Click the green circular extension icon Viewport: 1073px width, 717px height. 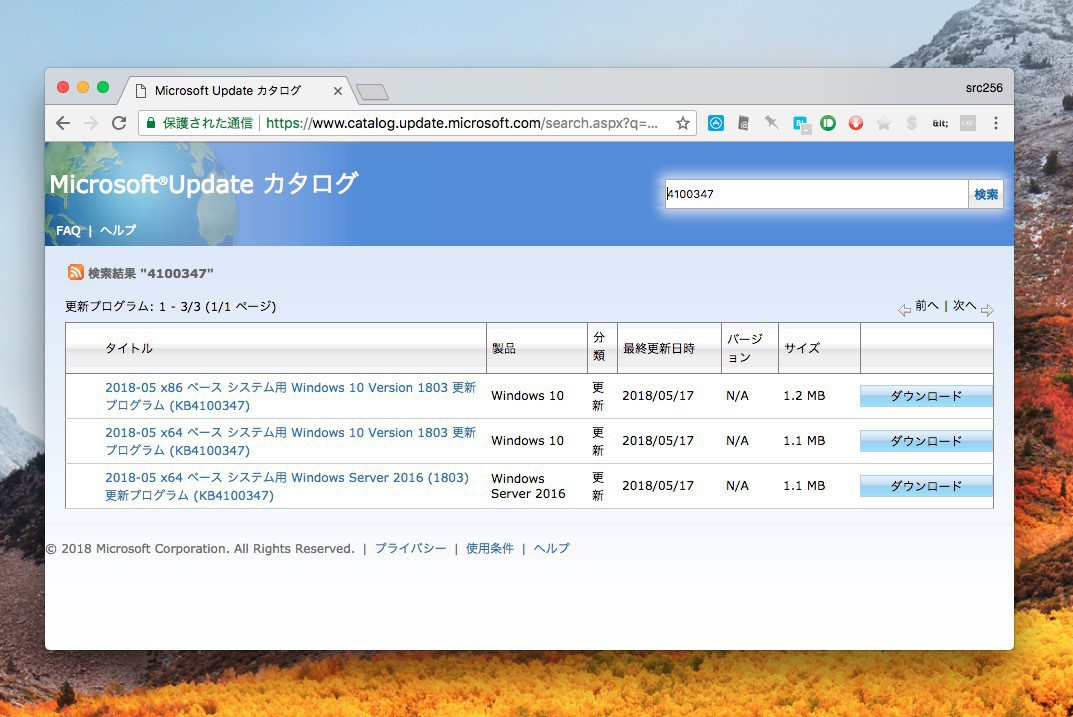[828, 123]
